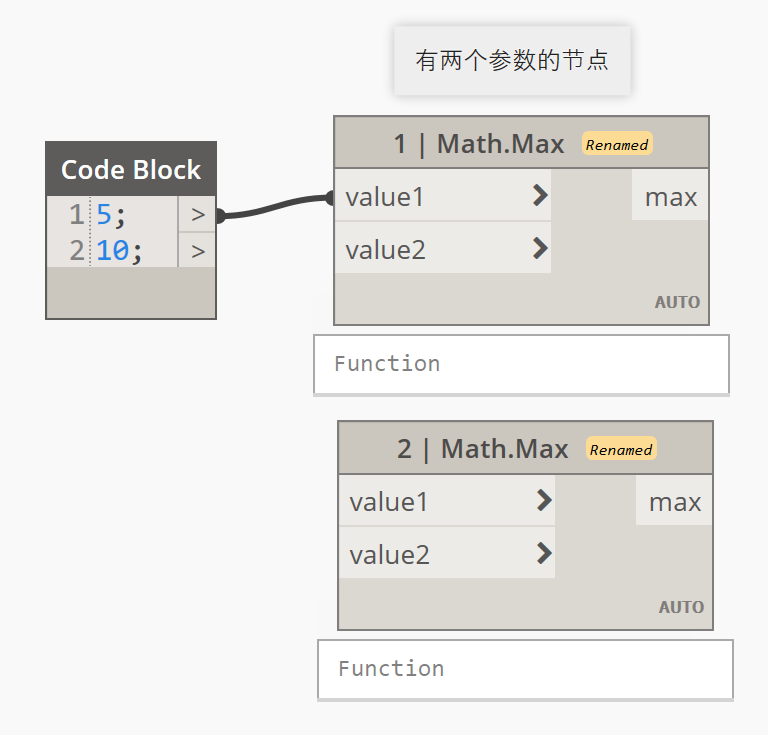Viewport: 768px width, 735px height.
Task: Toggle AUTO lacing on node 1 | Math.Max
Action: click(x=677, y=302)
